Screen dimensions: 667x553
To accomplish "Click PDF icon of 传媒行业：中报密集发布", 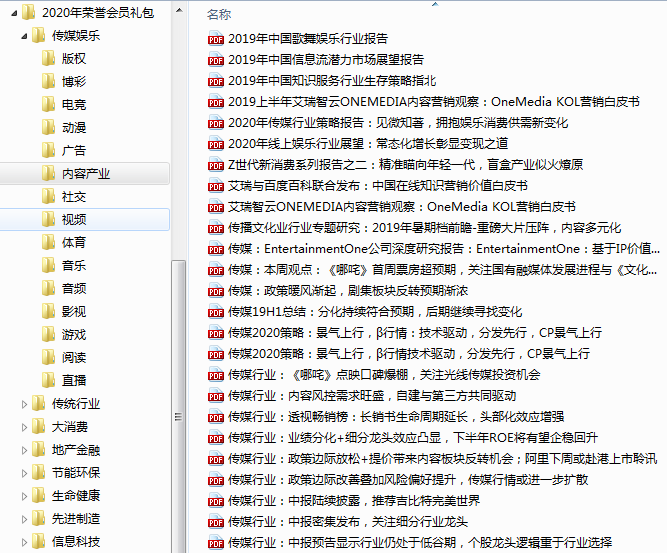I will click(216, 522).
